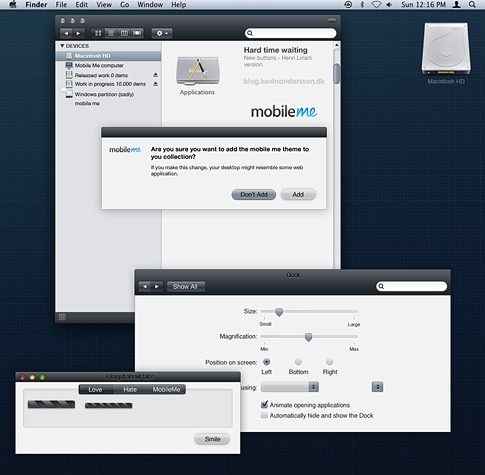The width and height of the screenshot is (485, 475).
Task: Select mobile me item in sidebar
Action: click(87, 103)
